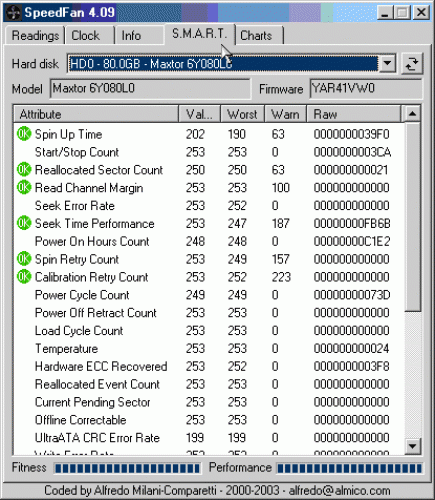Select the Temperature attribute row
Screen dimensions: 435x500
click(x=209, y=349)
